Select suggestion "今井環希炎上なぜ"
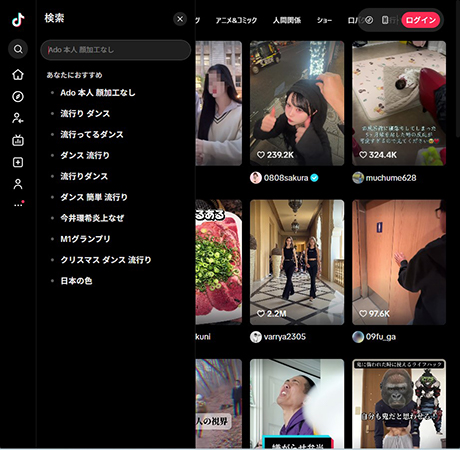Image resolution: width=460 pixels, height=450 pixels. coord(92,218)
